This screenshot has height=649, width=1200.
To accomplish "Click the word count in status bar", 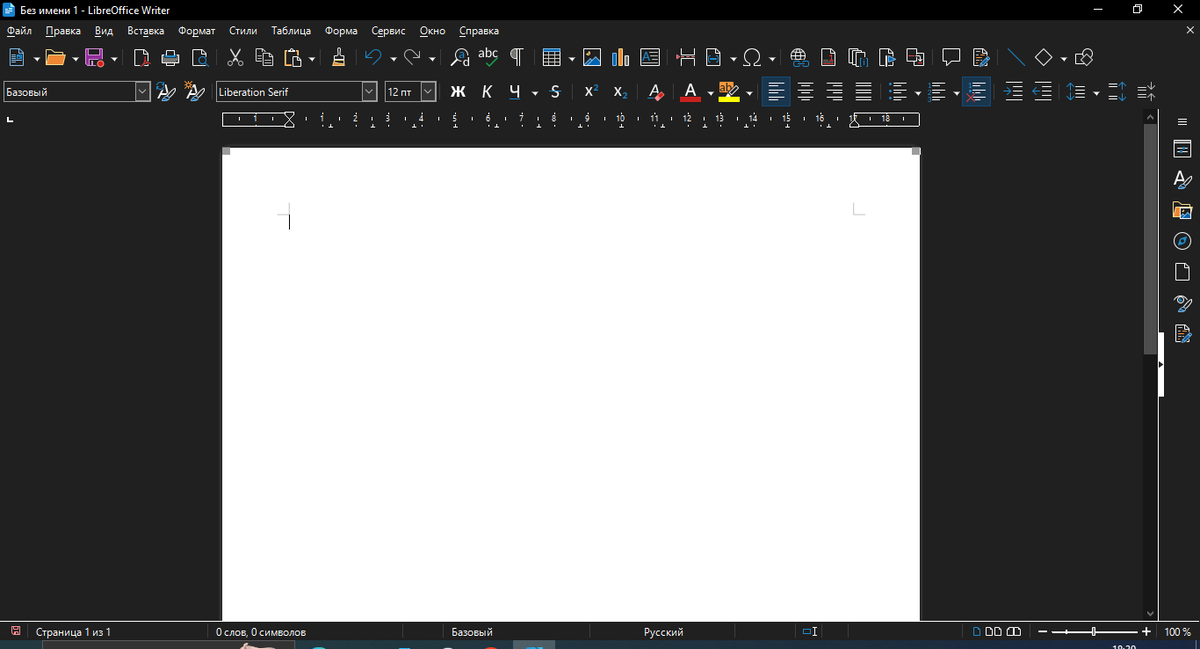I will [261, 632].
